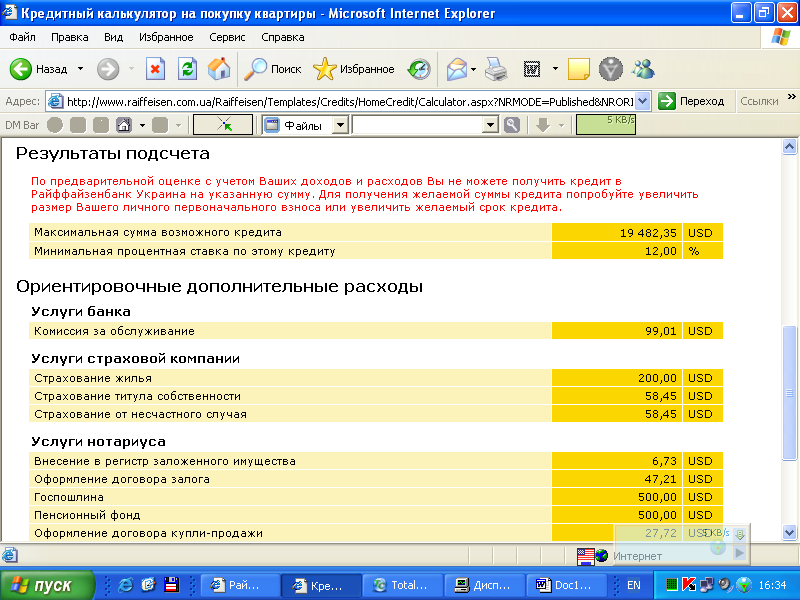Screen dimensions: 800x600
Task: Open Internet Explorer quick launch icon
Action: 125,585
